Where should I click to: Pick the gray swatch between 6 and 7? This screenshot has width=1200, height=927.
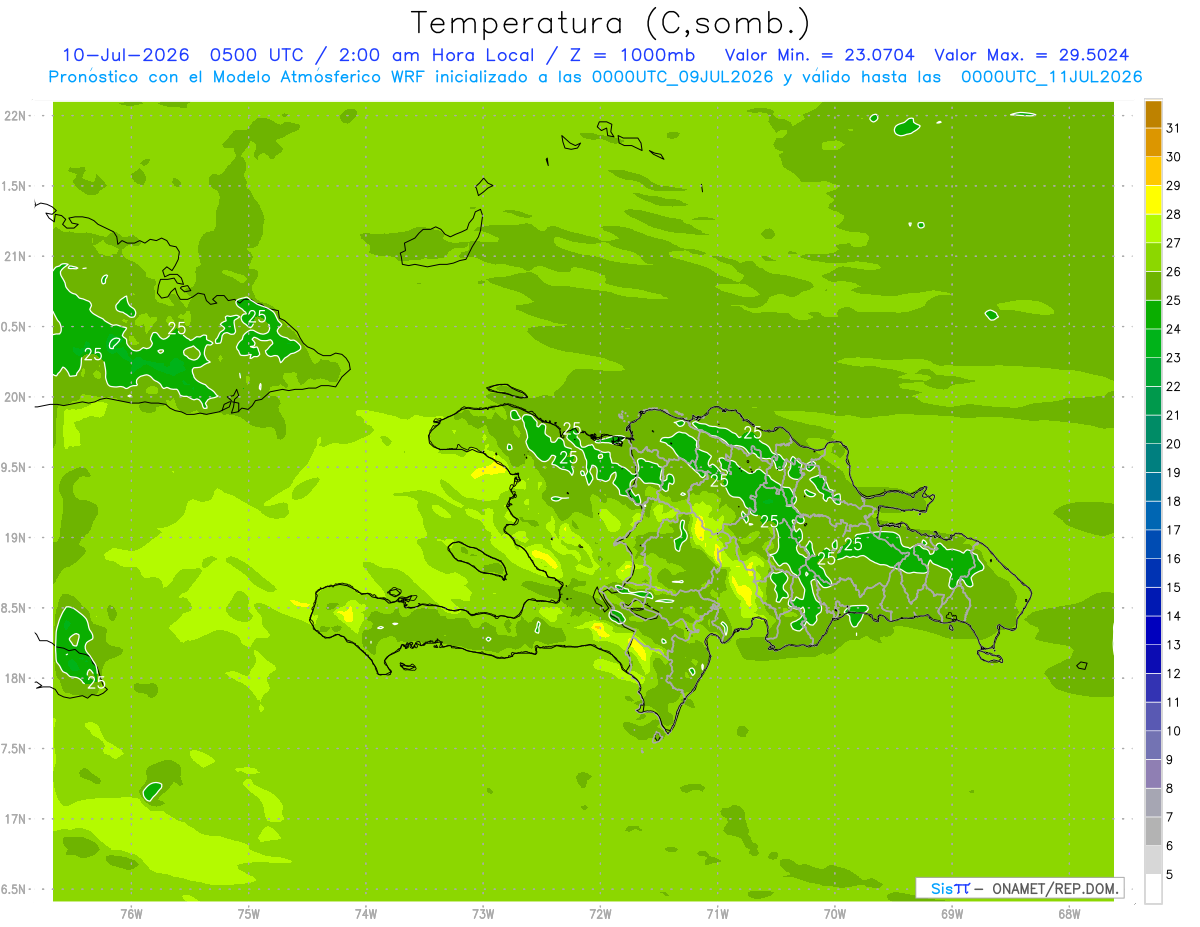coord(1153,831)
